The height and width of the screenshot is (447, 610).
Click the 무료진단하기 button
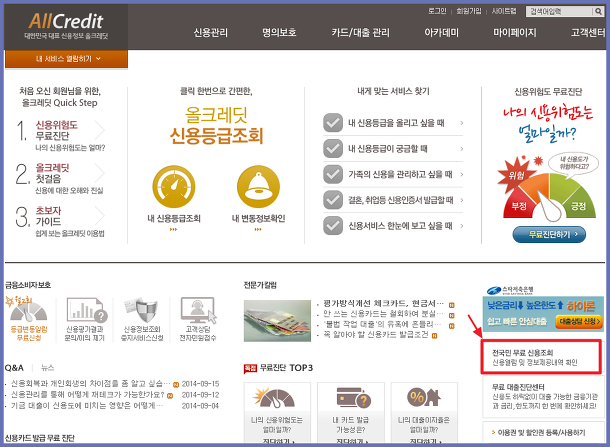549,235
